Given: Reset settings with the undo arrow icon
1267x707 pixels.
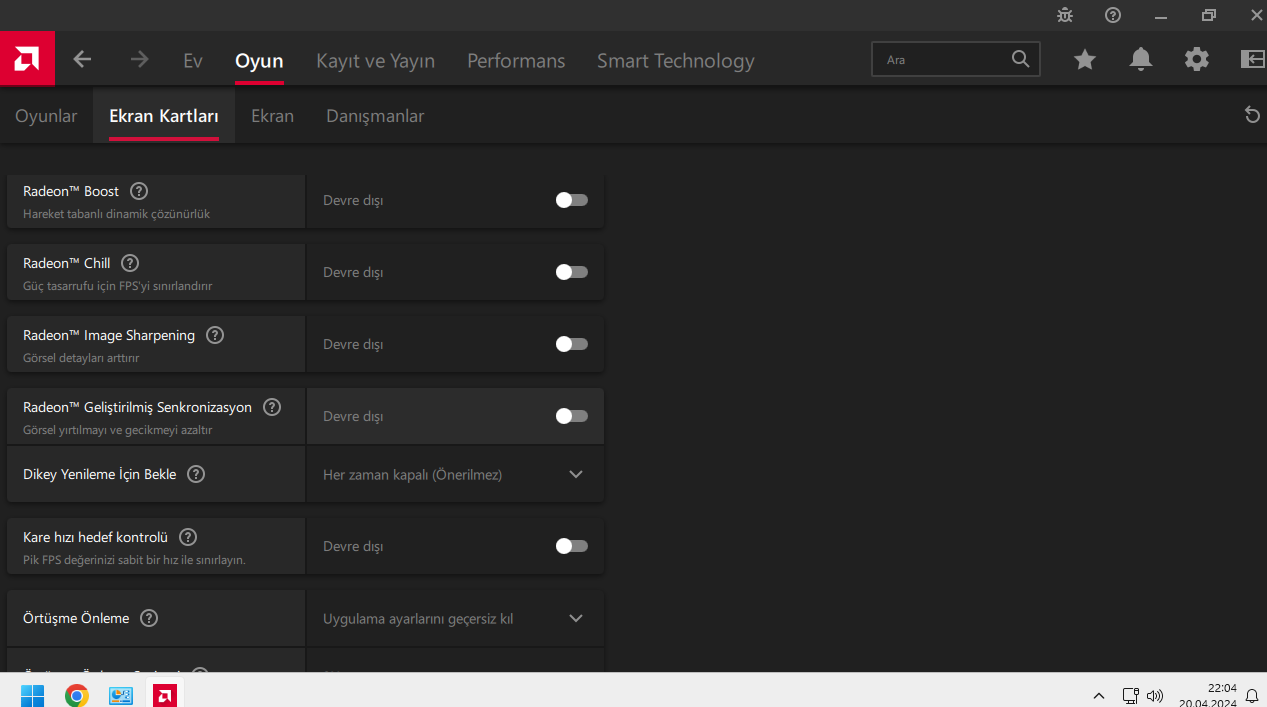Looking at the screenshot, I should point(1252,115).
